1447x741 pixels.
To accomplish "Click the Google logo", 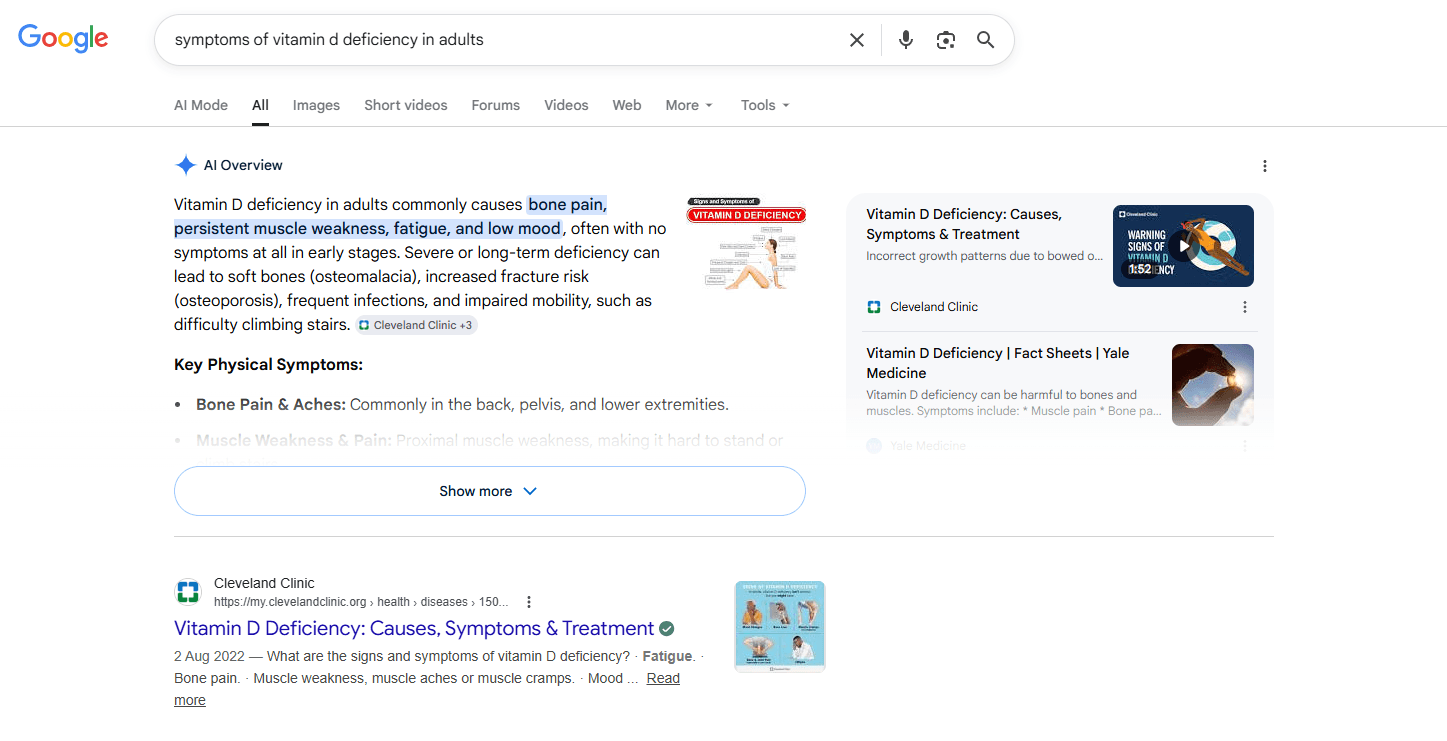I will (63, 39).
